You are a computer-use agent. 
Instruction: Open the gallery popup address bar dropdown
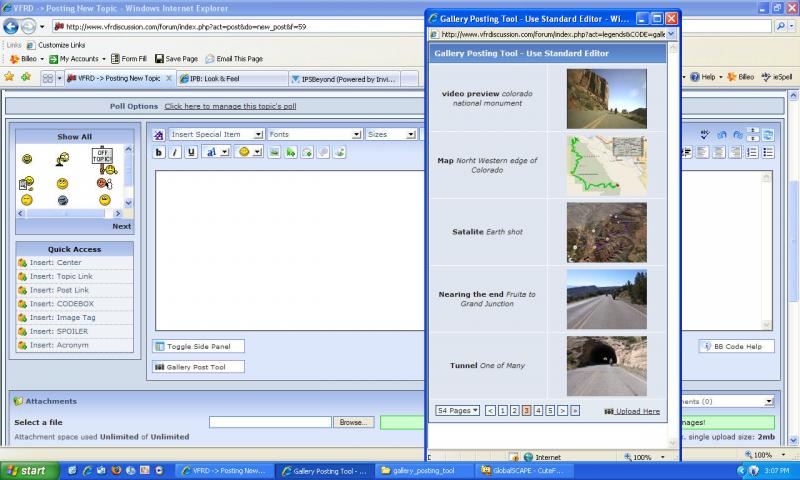tap(671, 34)
